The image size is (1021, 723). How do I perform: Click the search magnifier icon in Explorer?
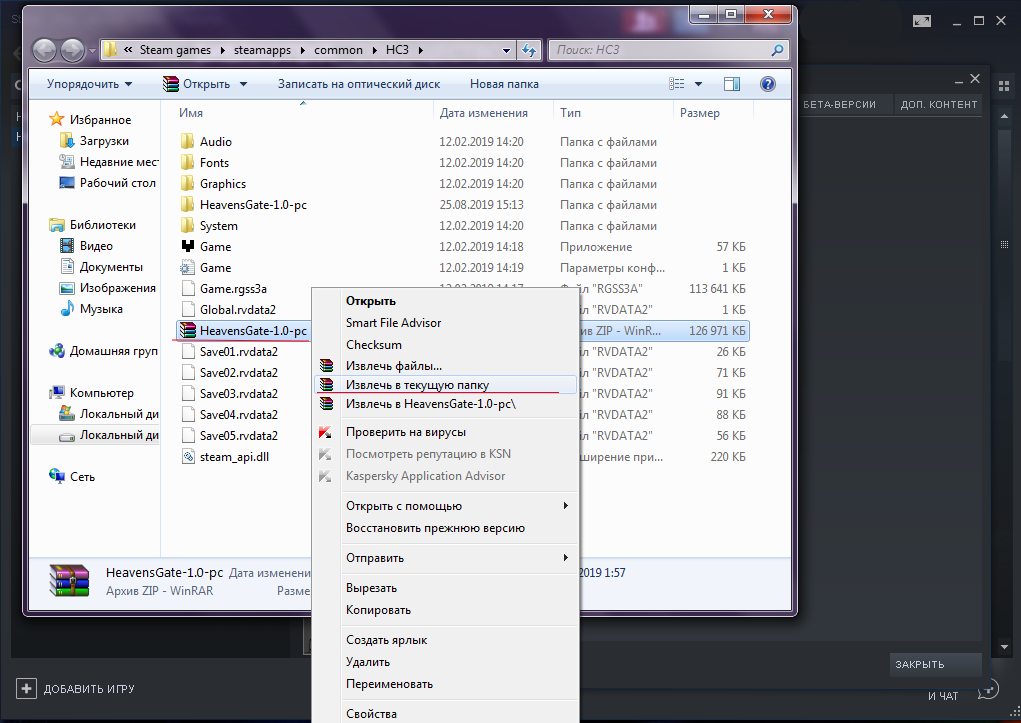pyautogui.click(x=777, y=50)
